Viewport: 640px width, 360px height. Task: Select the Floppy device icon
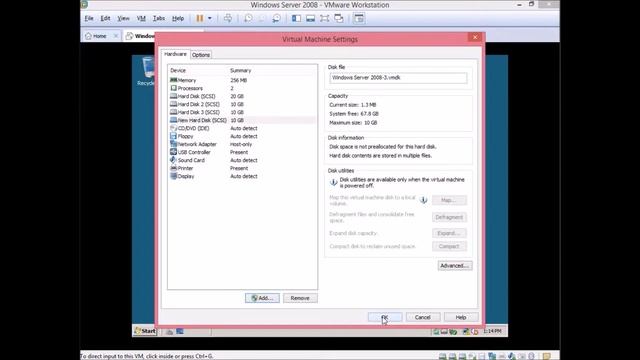[x=173, y=136]
